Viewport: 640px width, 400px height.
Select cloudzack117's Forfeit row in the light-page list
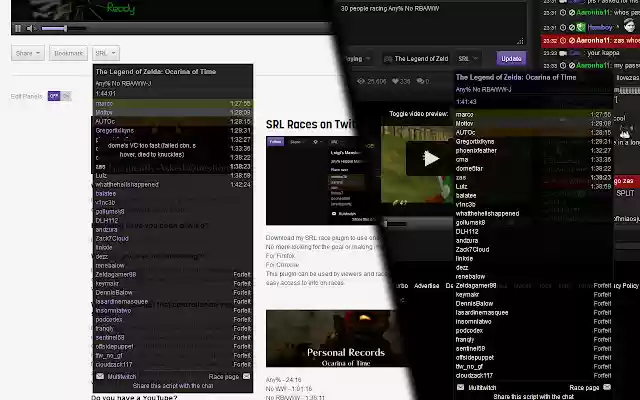point(173,364)
